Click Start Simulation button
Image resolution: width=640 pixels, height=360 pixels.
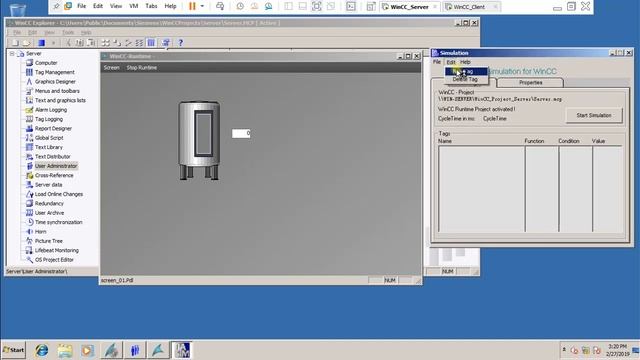(x=594, y=116)
